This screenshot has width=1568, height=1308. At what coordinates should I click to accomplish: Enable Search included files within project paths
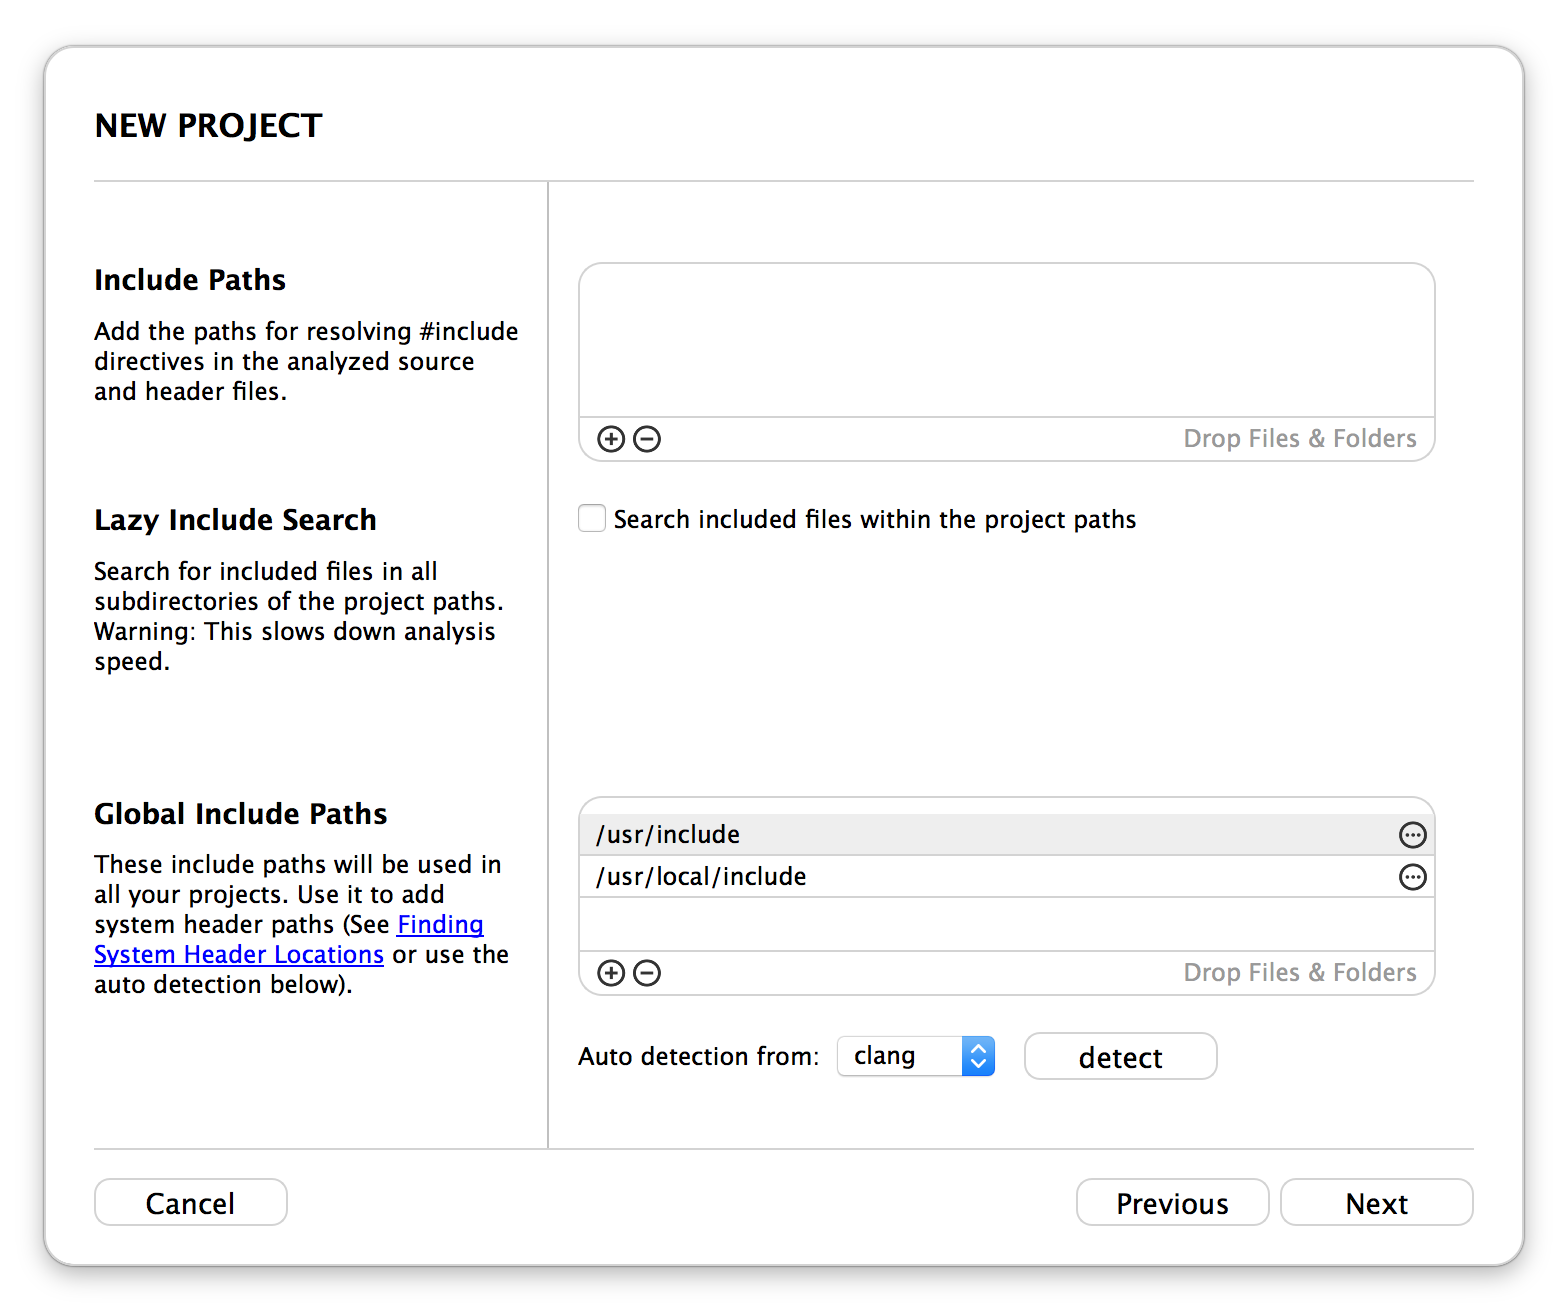click(x=592, y=519)
